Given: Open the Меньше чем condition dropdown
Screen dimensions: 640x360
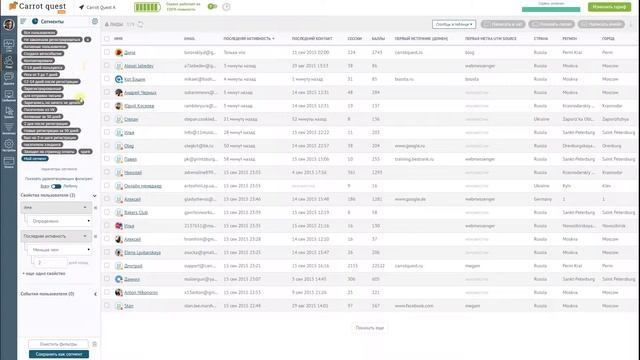Looking at the screenshot, I should point(59,249).
